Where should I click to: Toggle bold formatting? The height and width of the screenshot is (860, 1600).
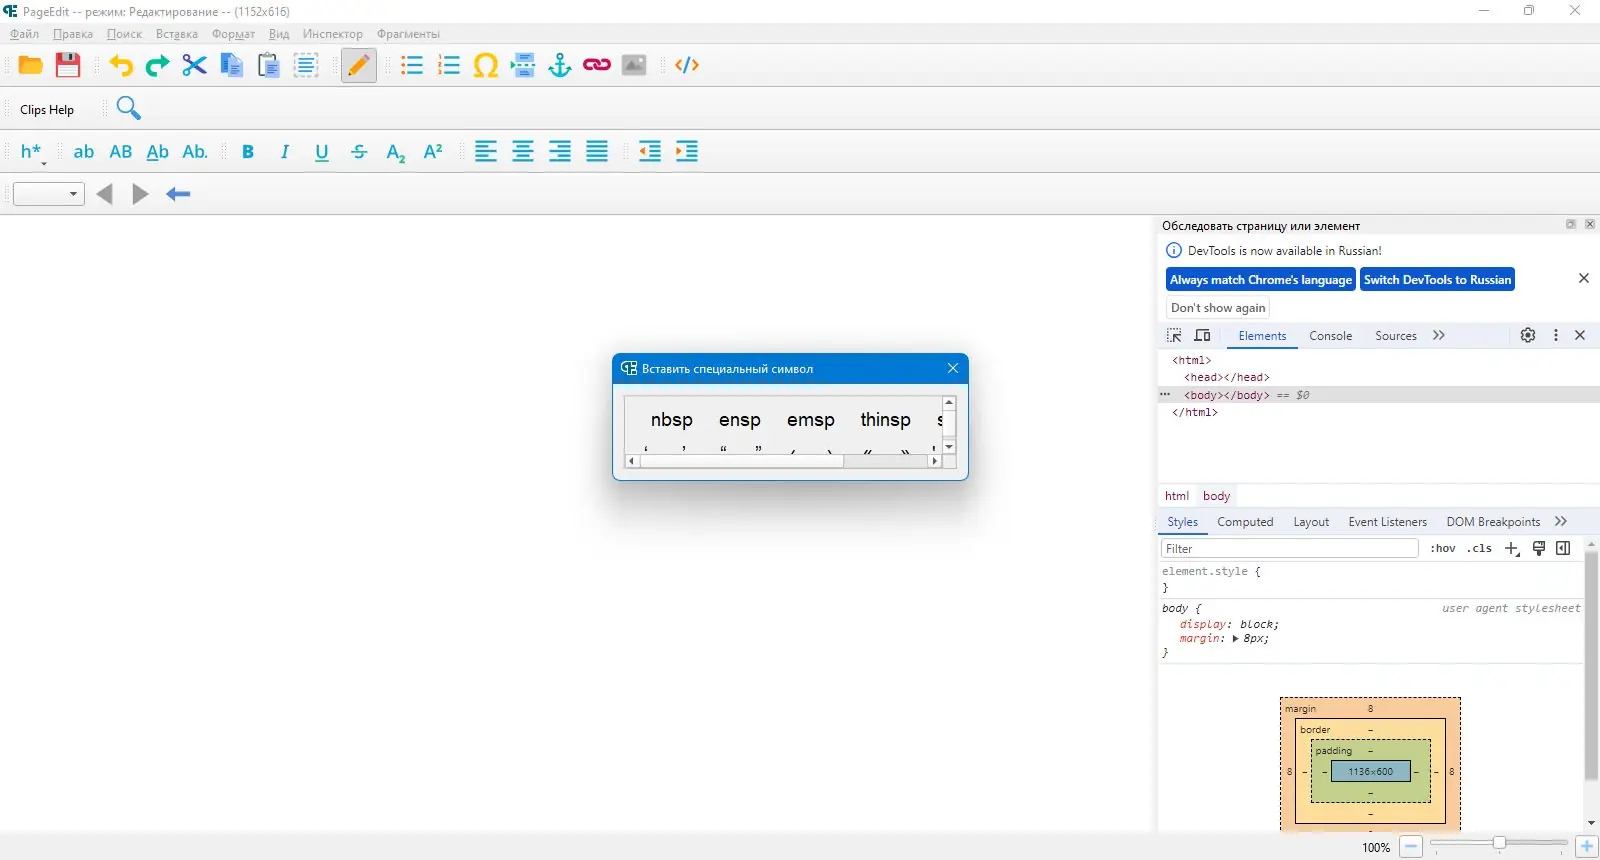click(x=248, y=152)
